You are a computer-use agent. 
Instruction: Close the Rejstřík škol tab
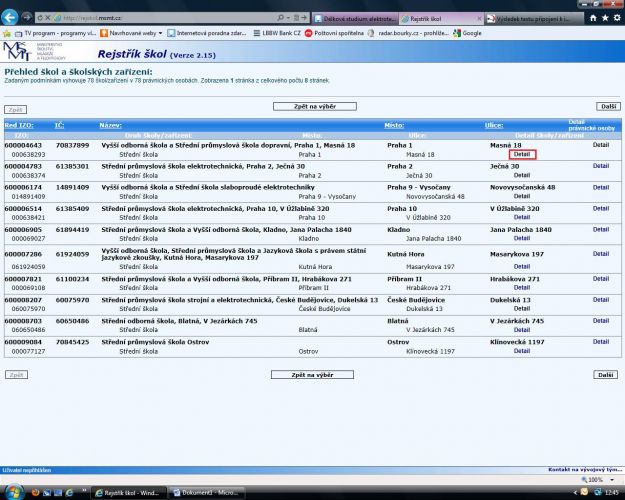click(479, 18)
